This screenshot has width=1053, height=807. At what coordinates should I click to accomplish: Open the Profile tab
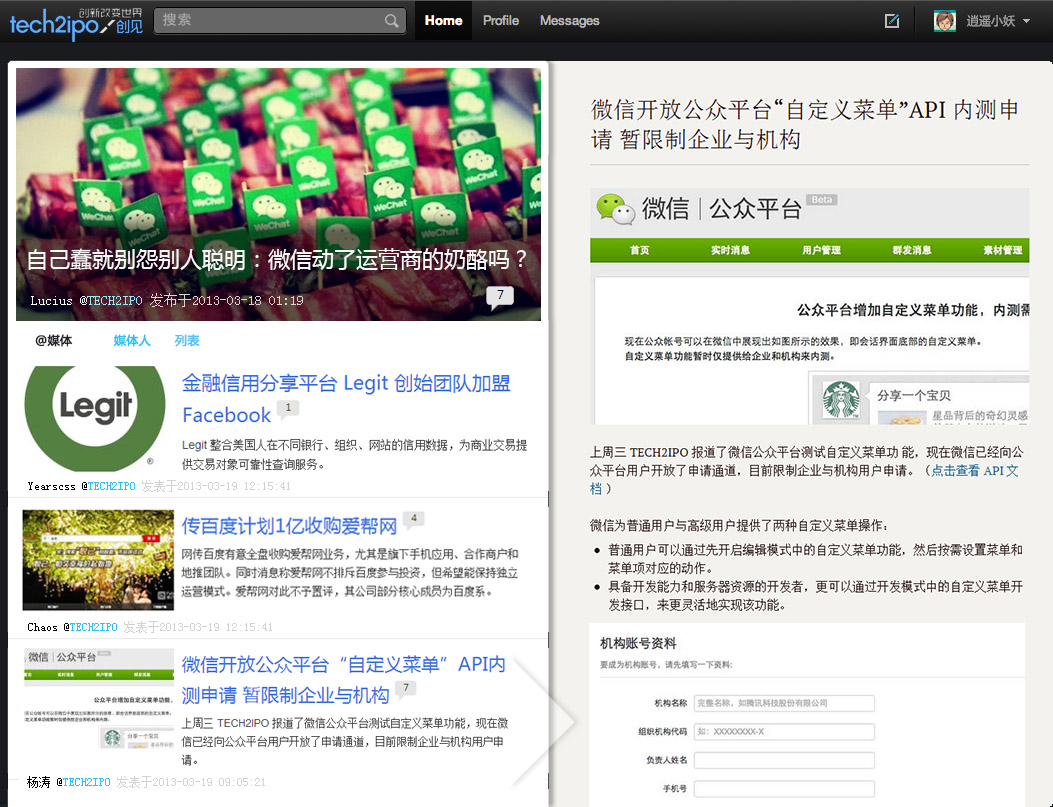tap(501, 21)
